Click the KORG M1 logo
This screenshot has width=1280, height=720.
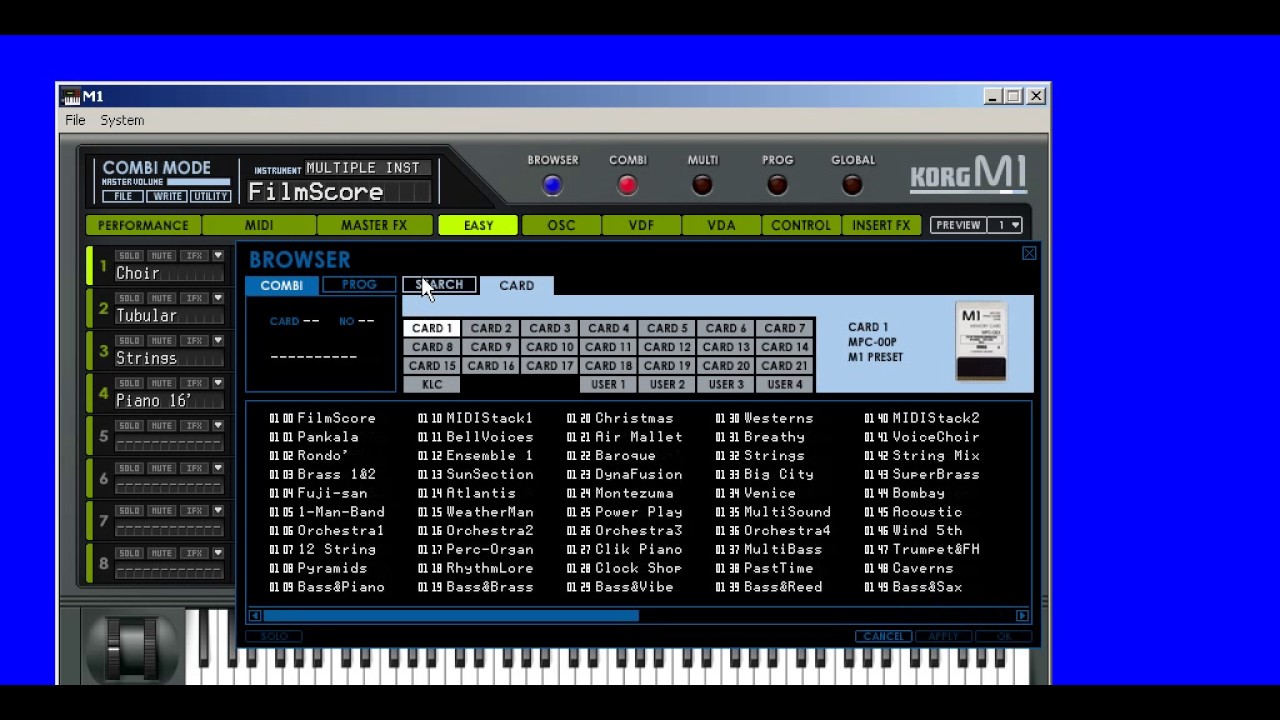(x=967, y=175)
